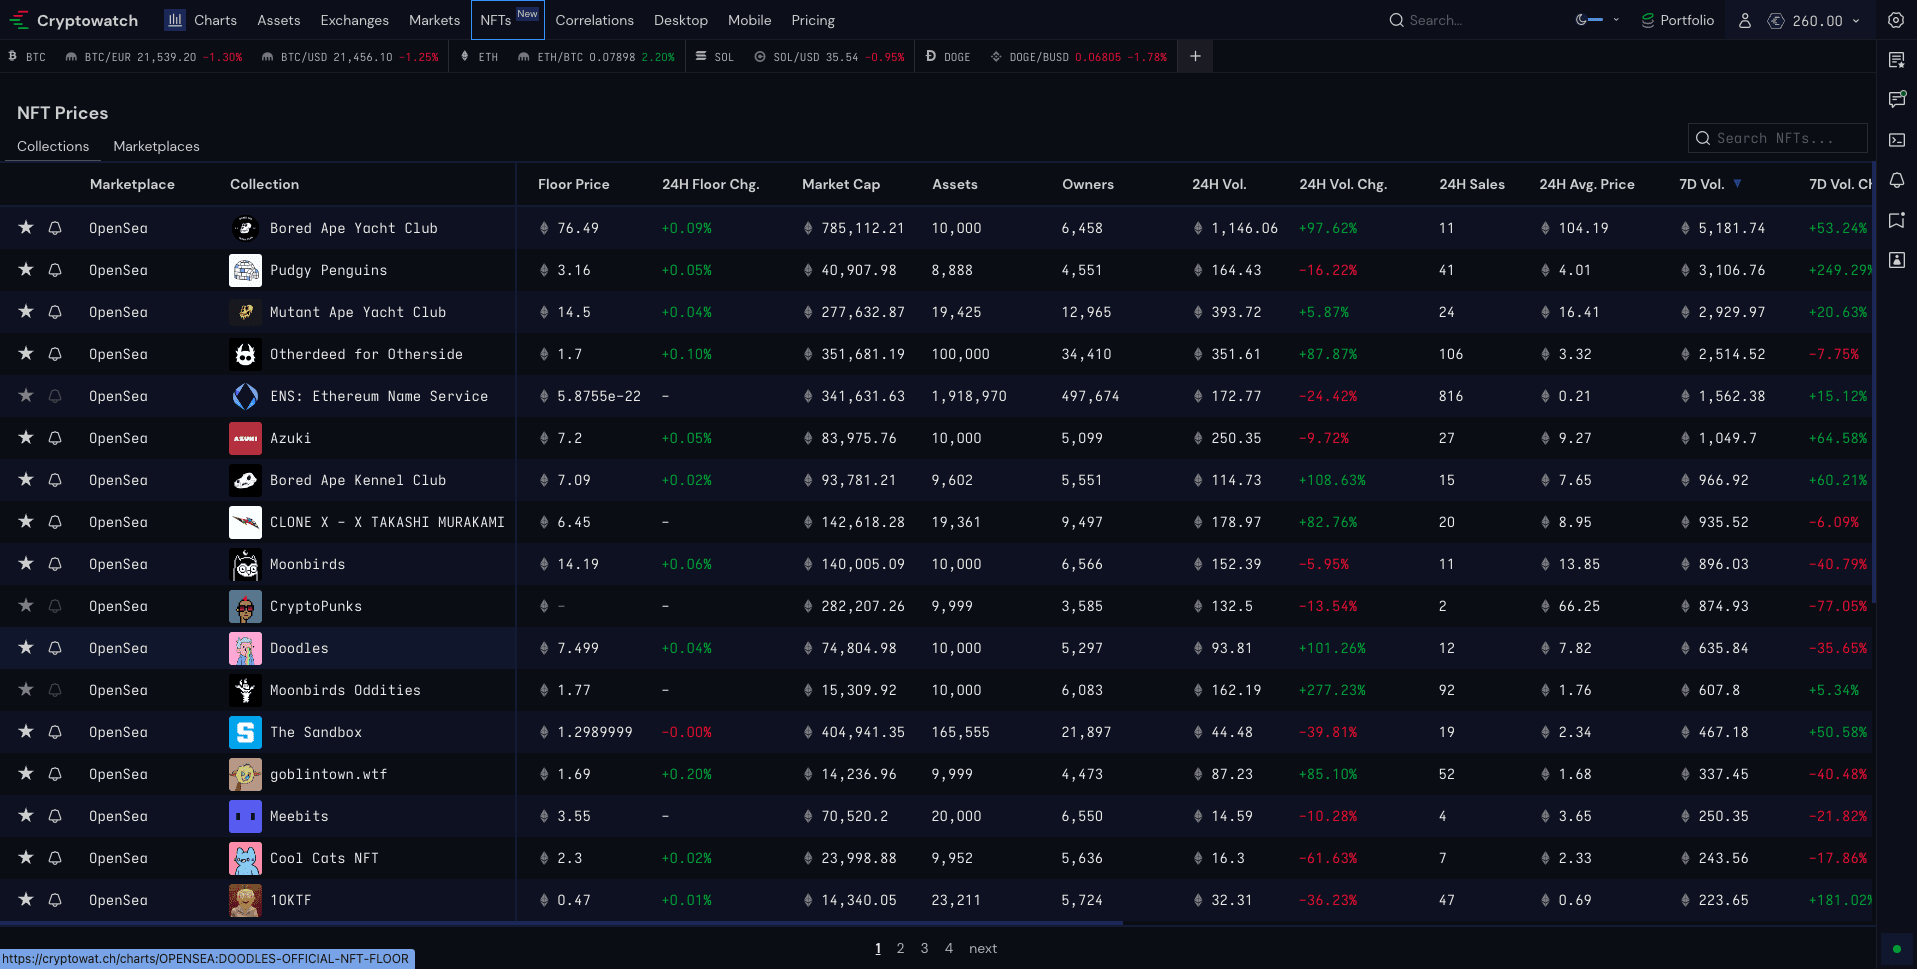
Task: Click the ENS collection logo
Action: (x=245, y=396)
